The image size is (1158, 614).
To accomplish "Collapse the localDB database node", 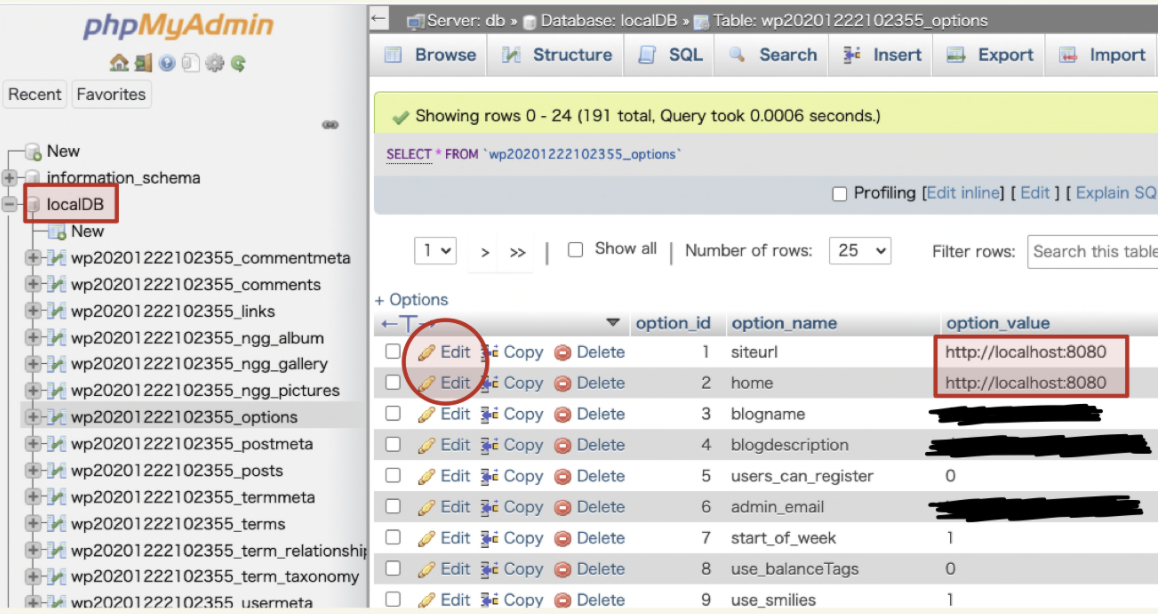I will point(10,205).
